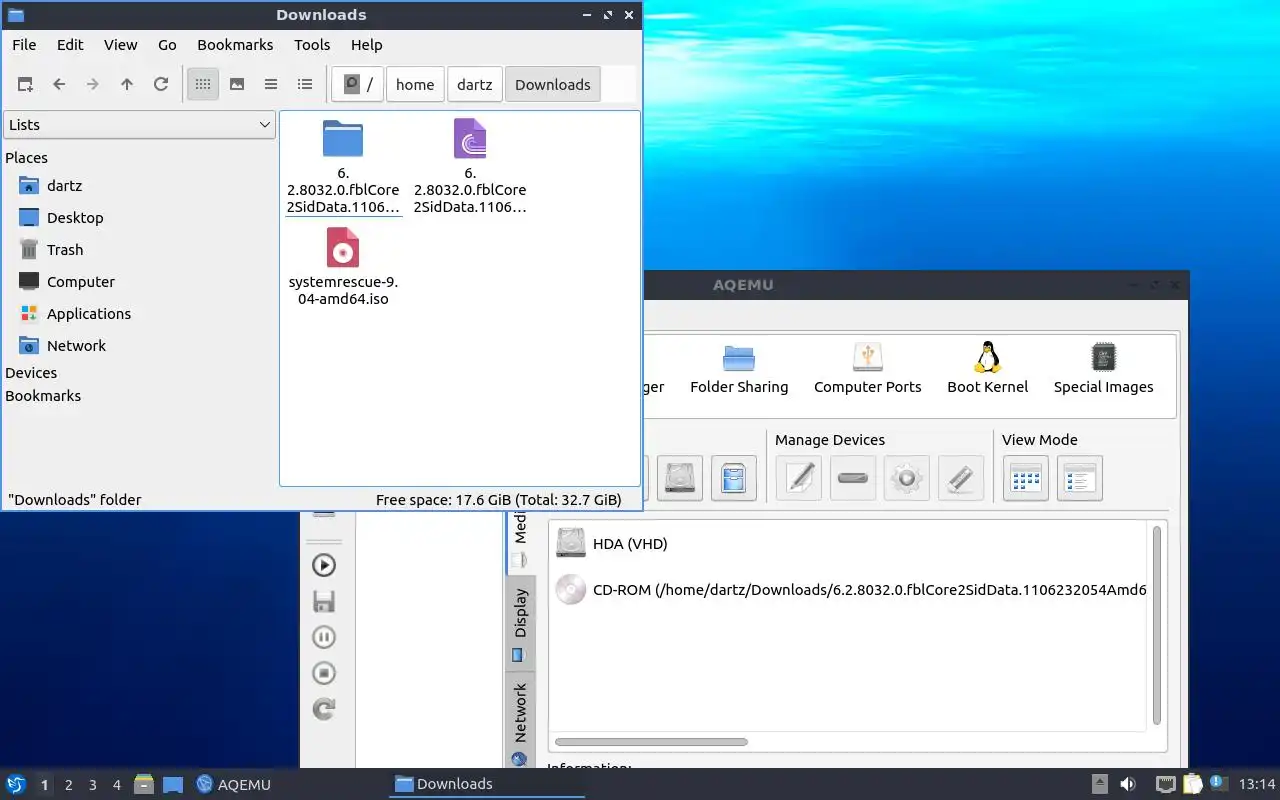Open the Tools menu

(x=312, y=45)
